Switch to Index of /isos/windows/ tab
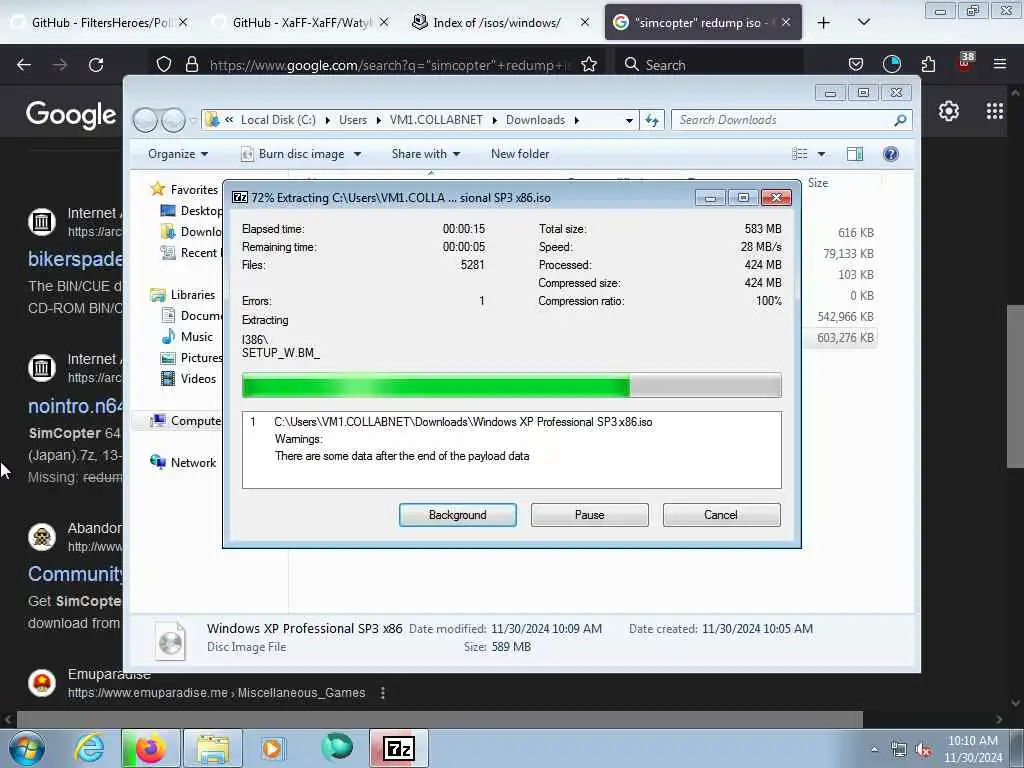The width and height of the screenshot is (1024, 768). [500, 23]
